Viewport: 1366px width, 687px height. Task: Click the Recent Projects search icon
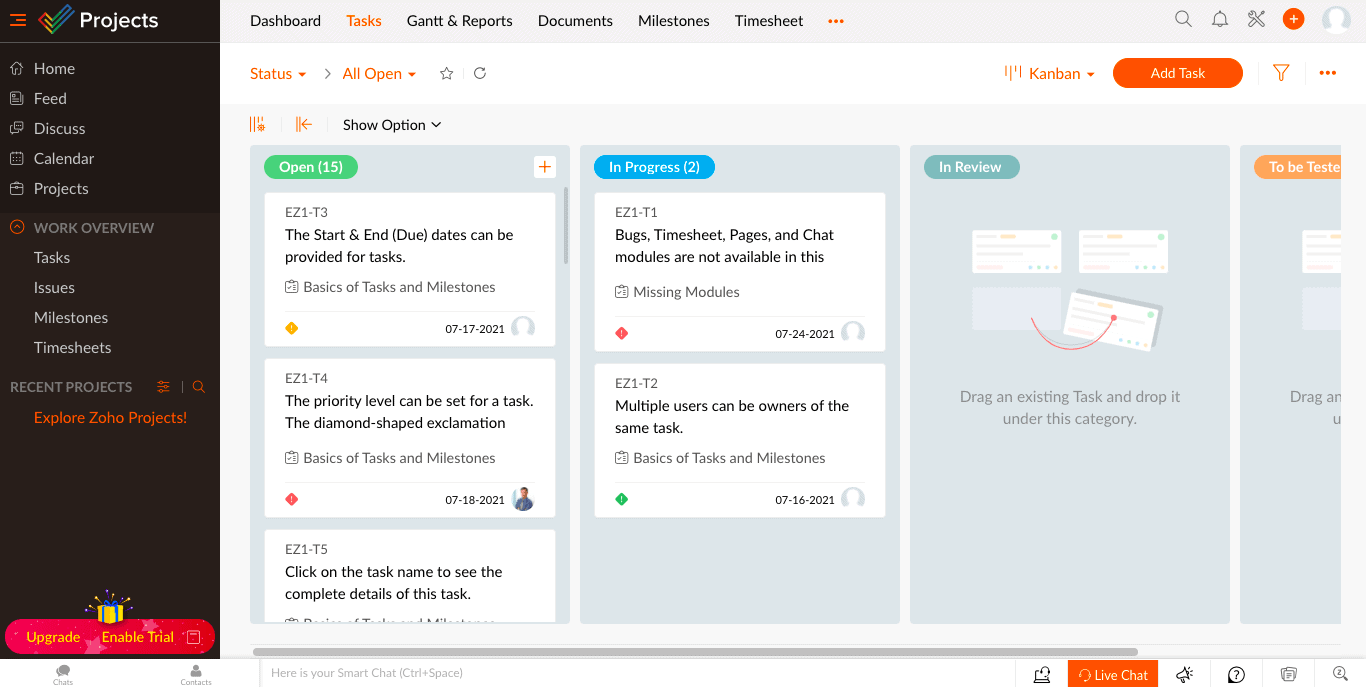(199, 387)
